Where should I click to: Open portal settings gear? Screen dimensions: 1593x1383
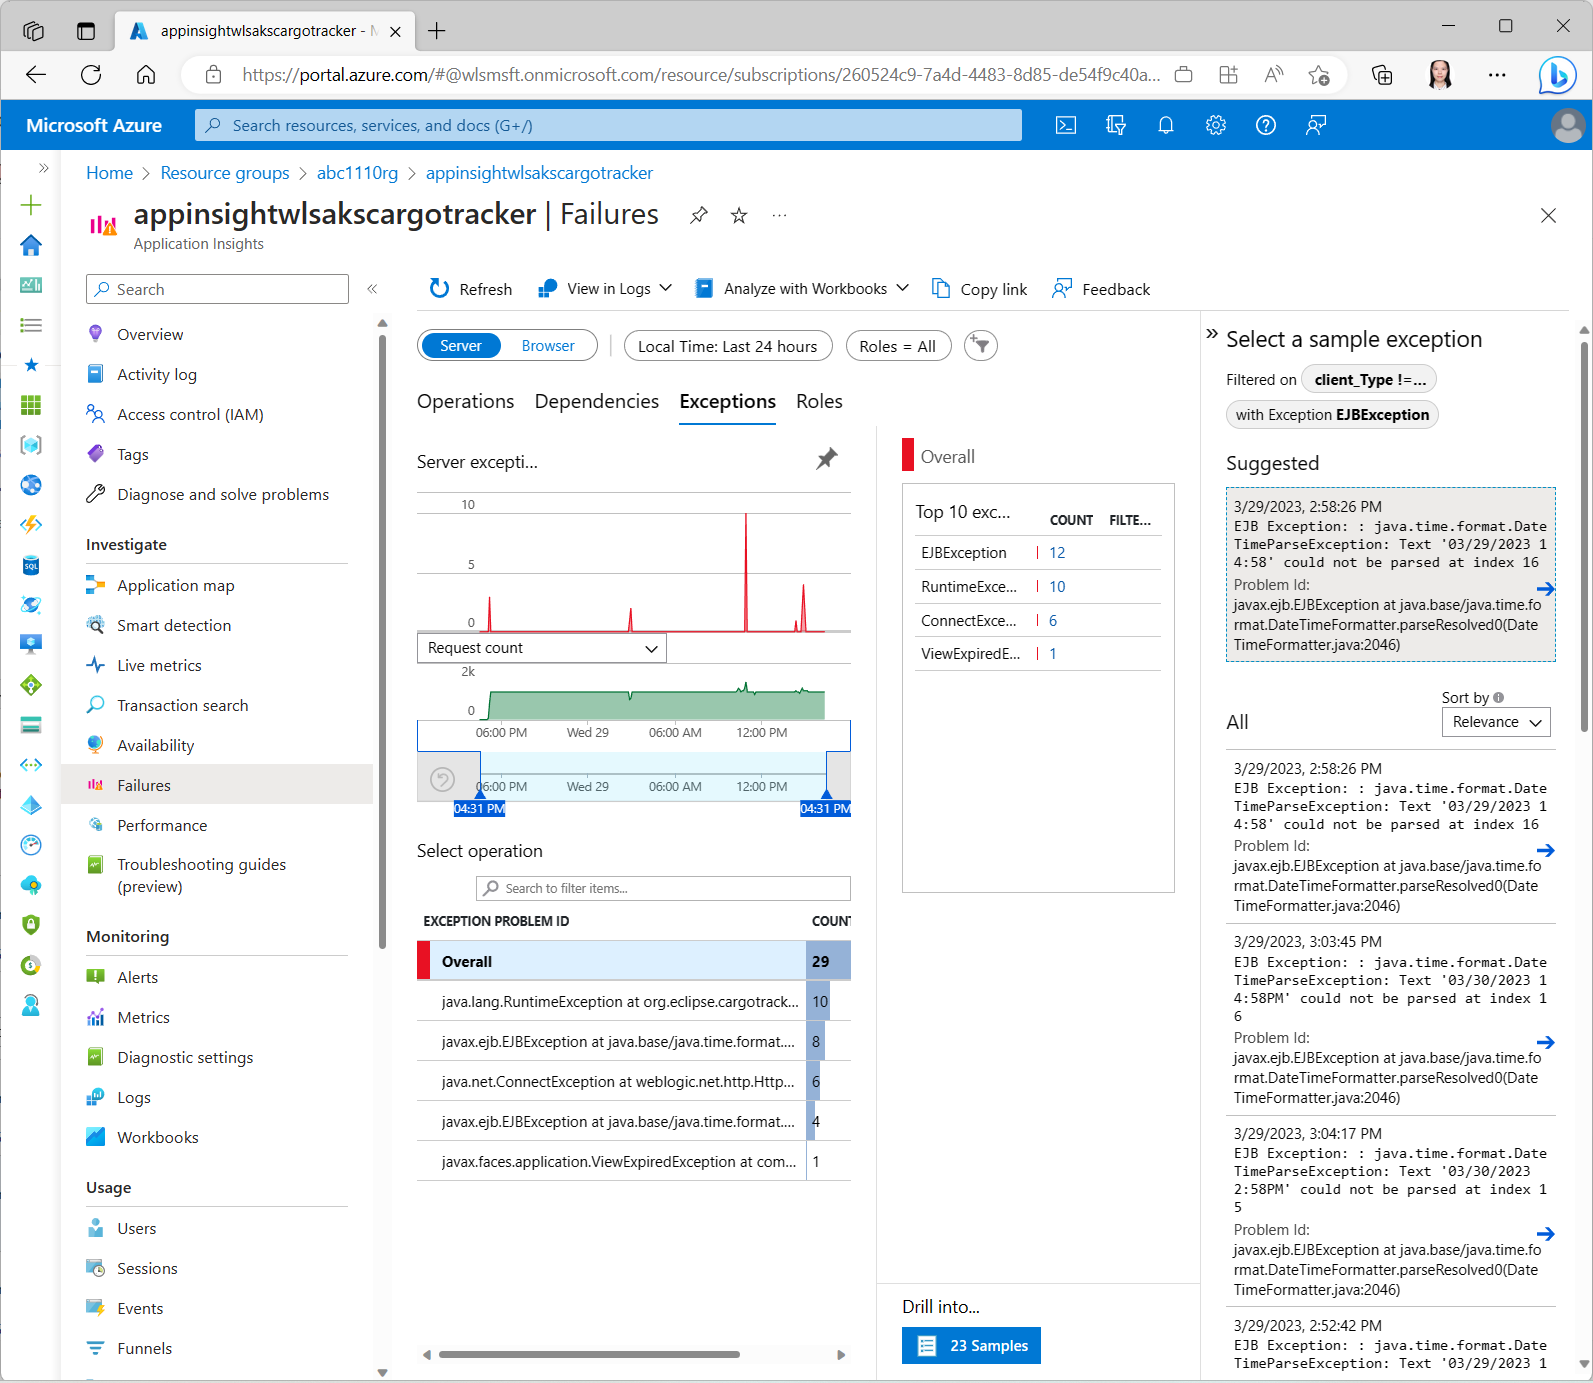pyautogui.click(x=1216, y=125)
